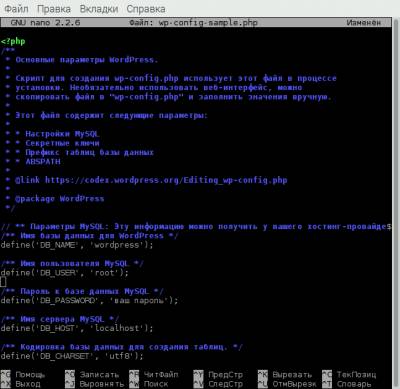Click the ТекПозиц shortcut in nano footer

tap(349, 375)
